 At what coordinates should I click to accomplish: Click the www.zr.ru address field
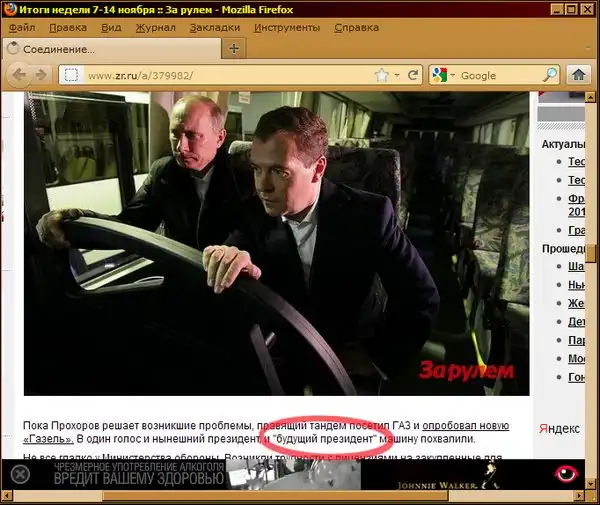point(220,75)
